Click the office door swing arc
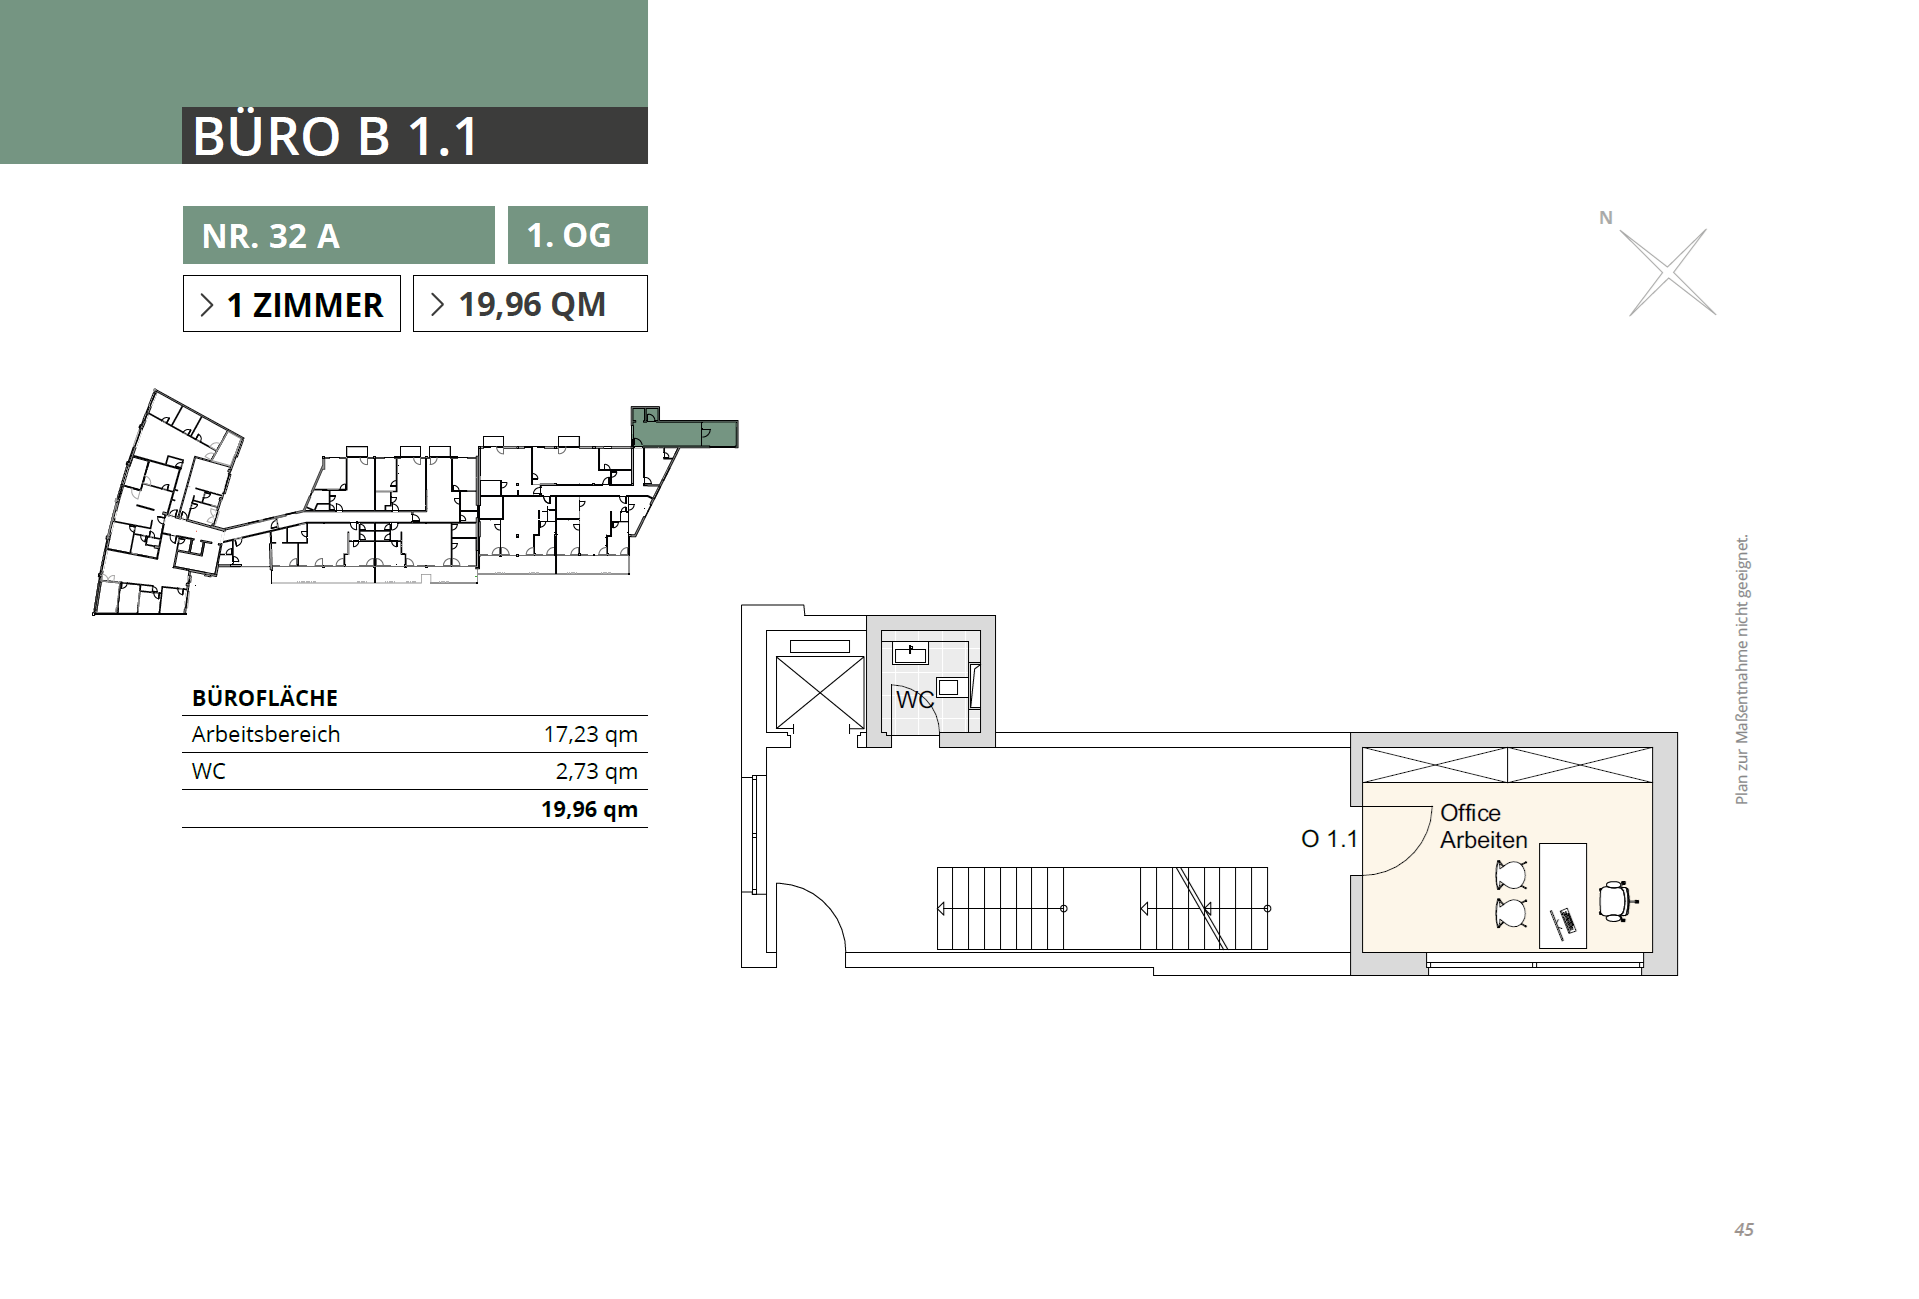 [1396, 839]
